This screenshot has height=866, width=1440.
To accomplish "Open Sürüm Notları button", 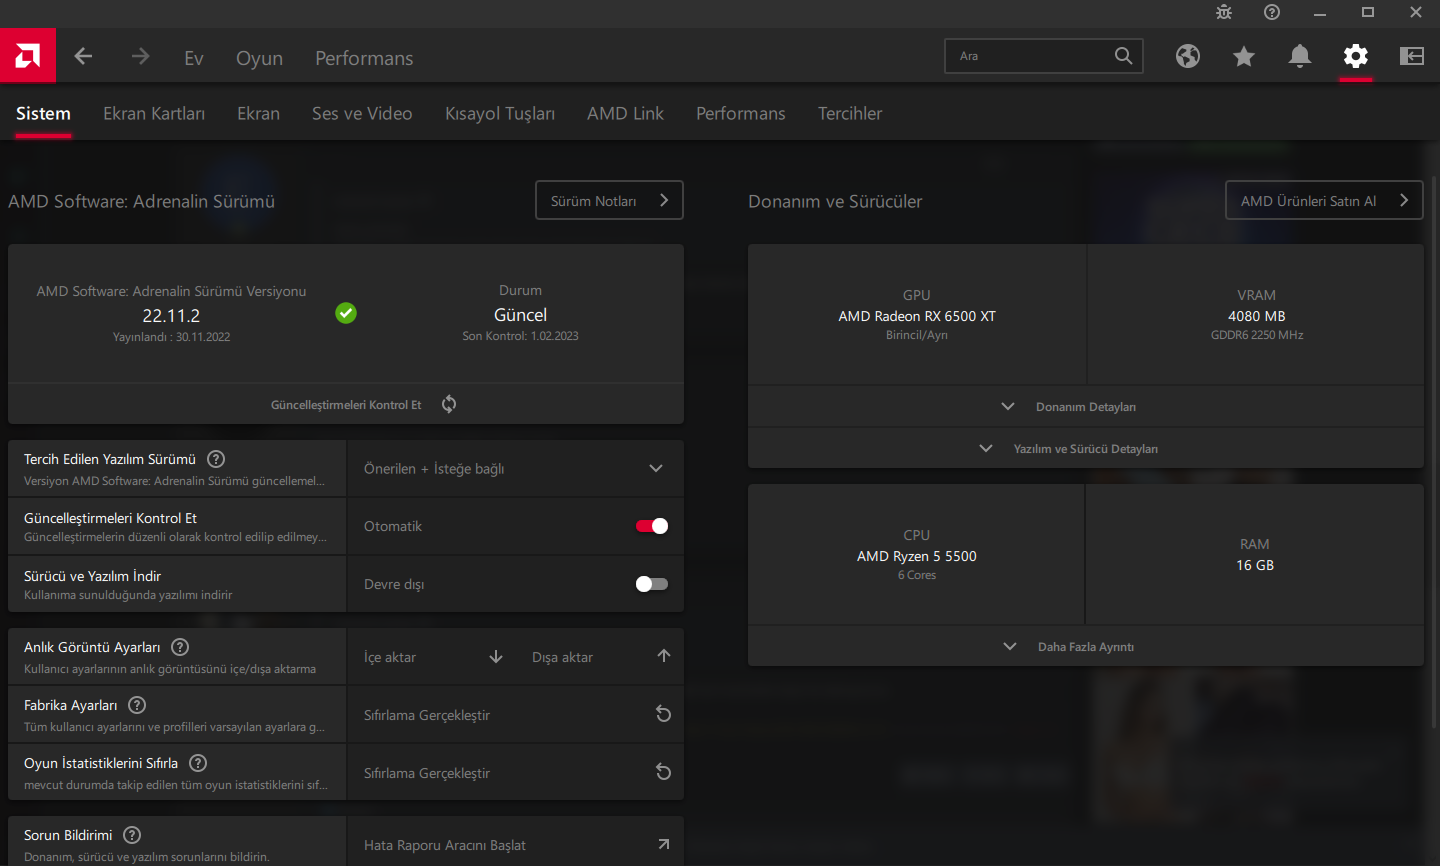I will click(610, 200).
